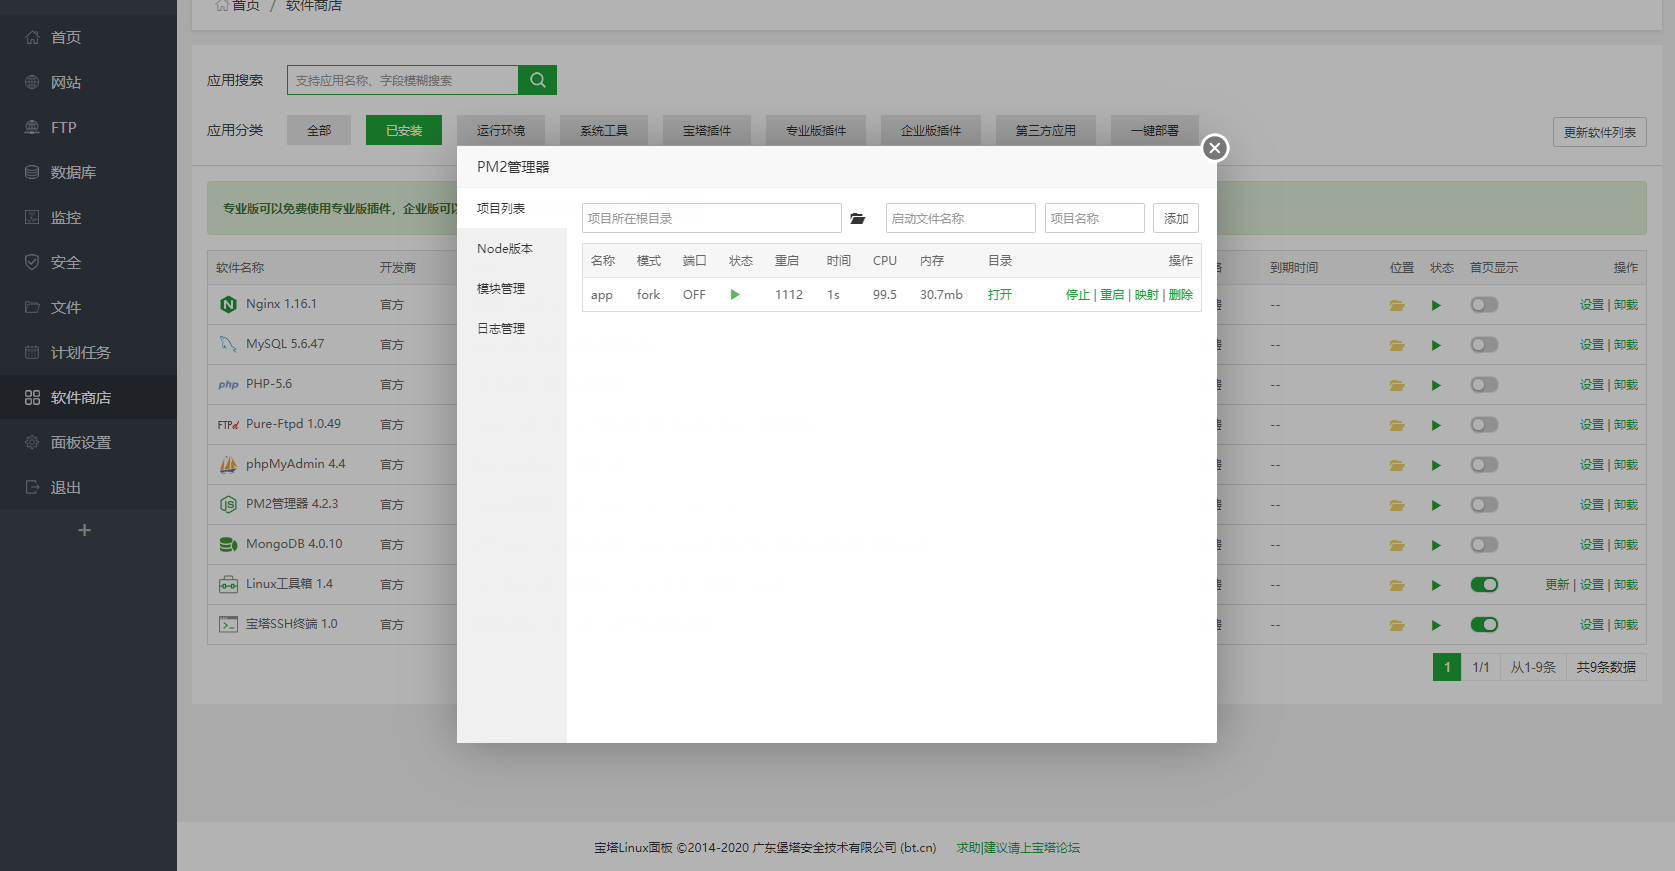The height and width of the screenshot is (871, 1675).
Task: Click the 宝塔SSH终端 terminal icon
Action: pyautogui.click(x=228, y=624)
